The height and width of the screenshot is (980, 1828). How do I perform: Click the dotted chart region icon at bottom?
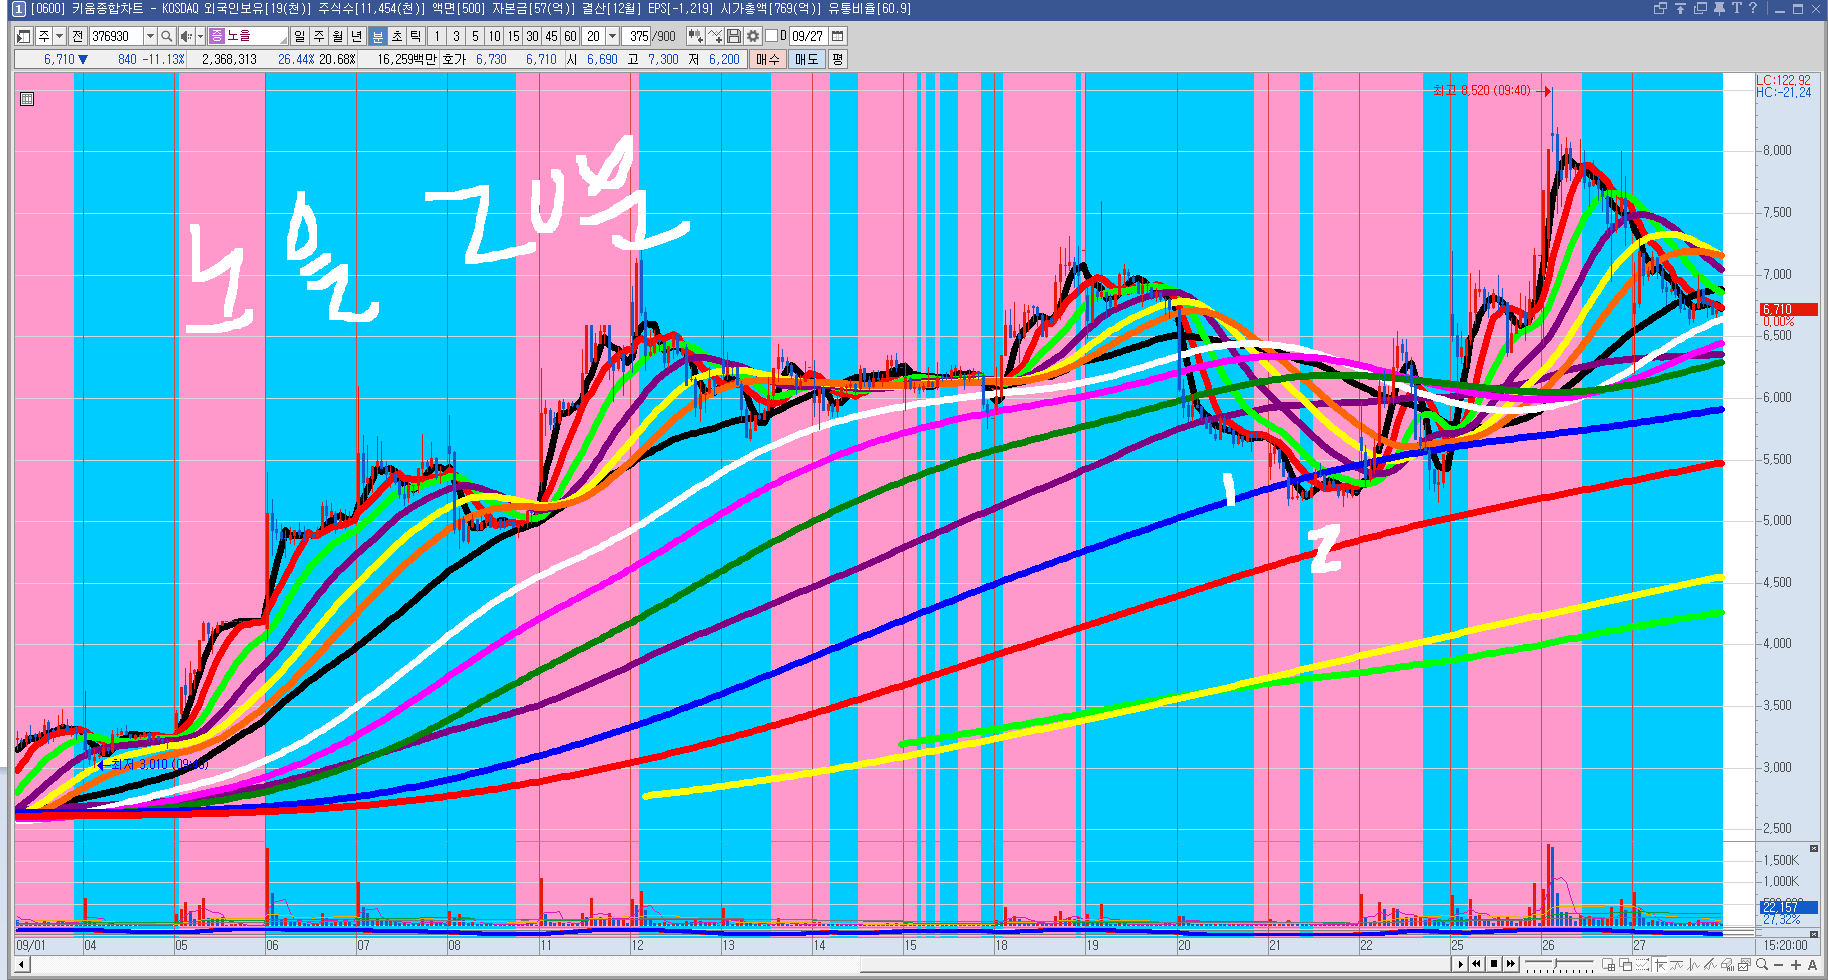click(x=1643, y=965)
